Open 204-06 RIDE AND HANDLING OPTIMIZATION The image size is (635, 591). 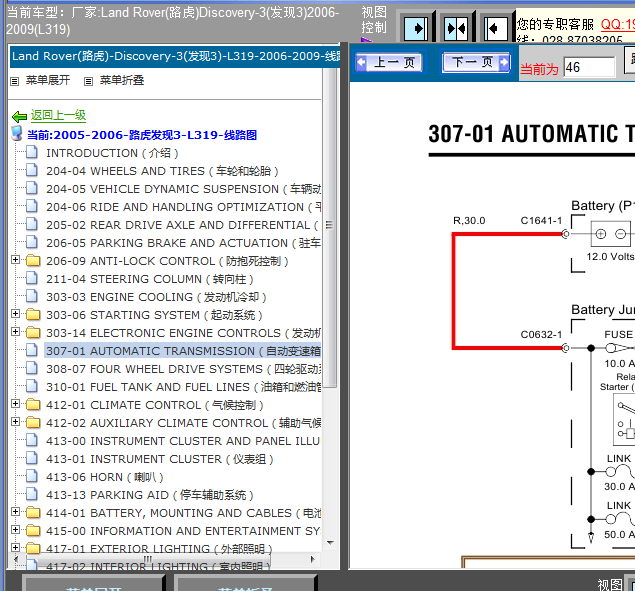(x=183, y=207)
